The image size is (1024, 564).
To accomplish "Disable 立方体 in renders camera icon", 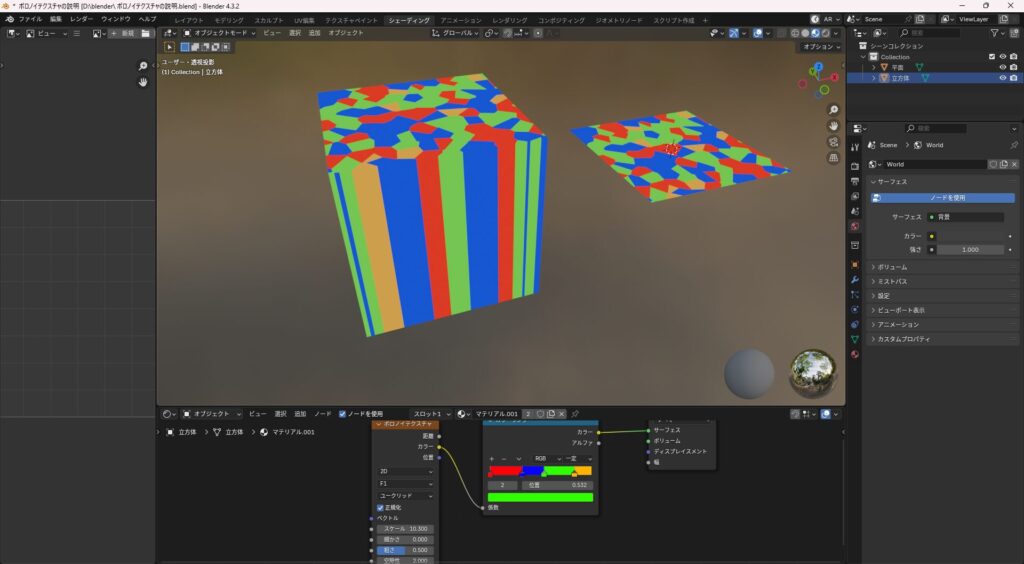I will click(x=1013, y=78).
